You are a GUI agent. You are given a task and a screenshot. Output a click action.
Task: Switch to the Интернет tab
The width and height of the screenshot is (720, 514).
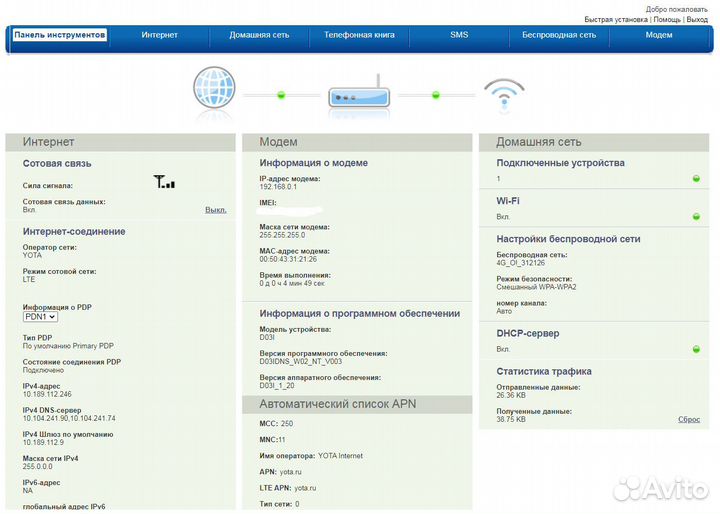tap(159, 35)
